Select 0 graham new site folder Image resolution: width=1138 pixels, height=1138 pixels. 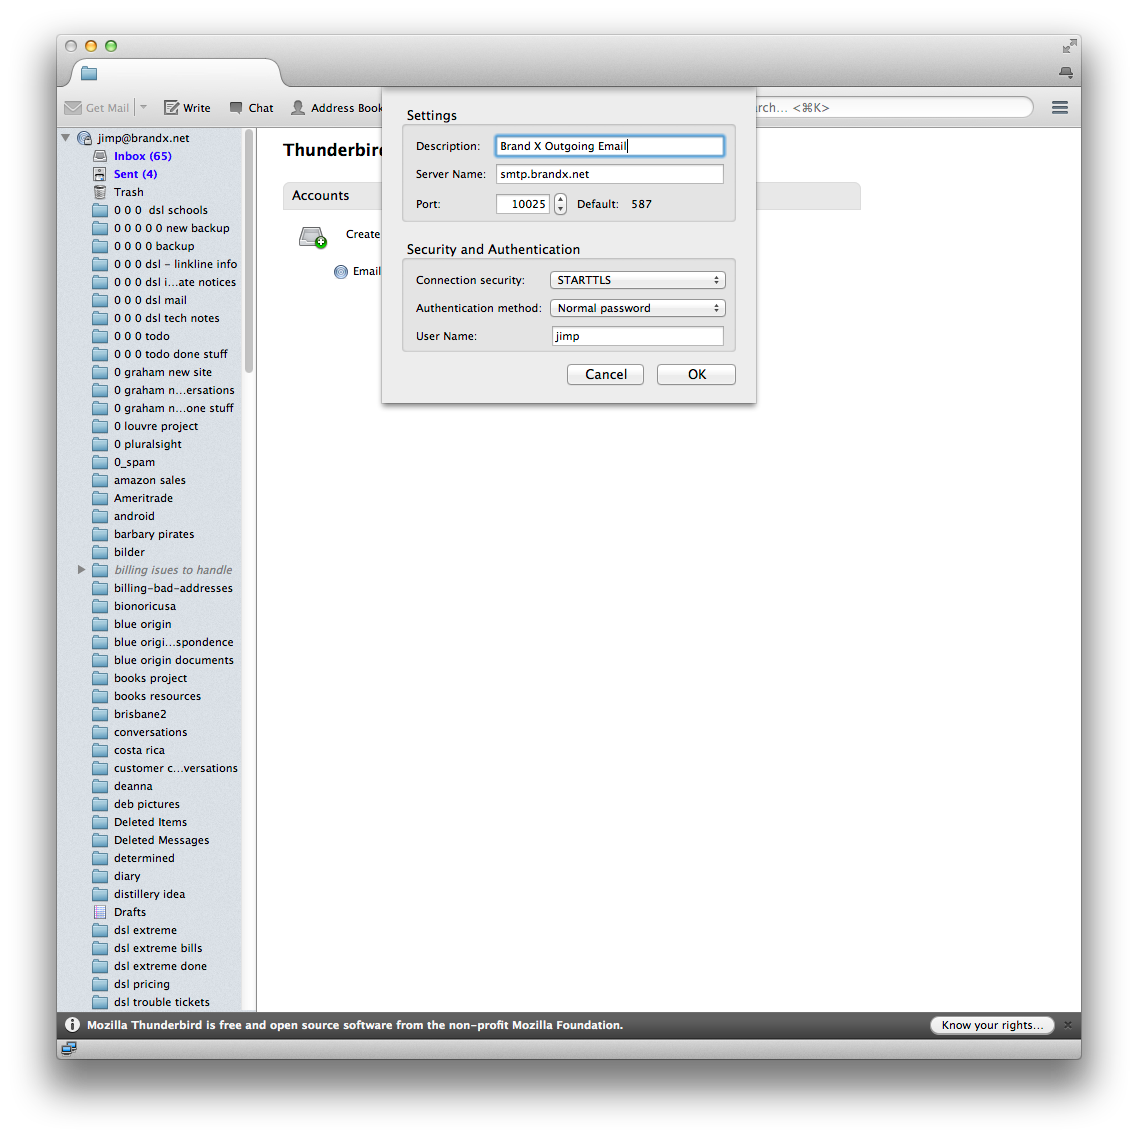click(x=163, y=372)
